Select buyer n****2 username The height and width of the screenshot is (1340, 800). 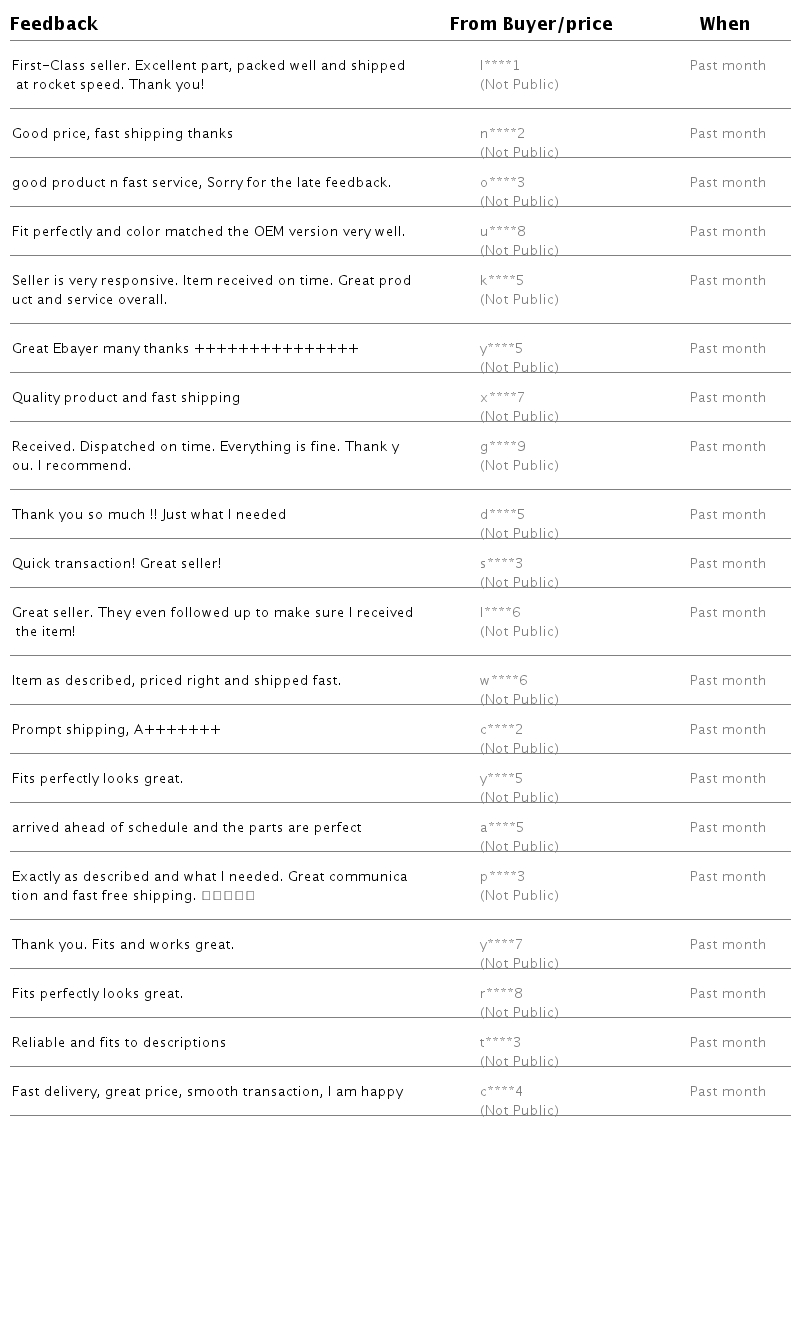click(502, 134)
